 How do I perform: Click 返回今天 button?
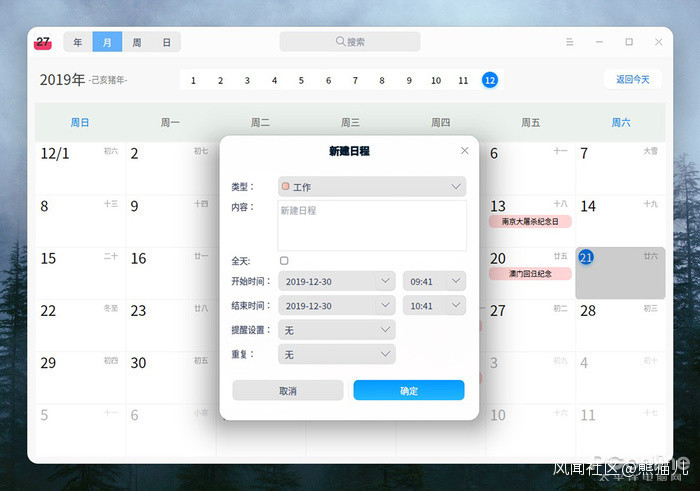[x=633, y=79]
